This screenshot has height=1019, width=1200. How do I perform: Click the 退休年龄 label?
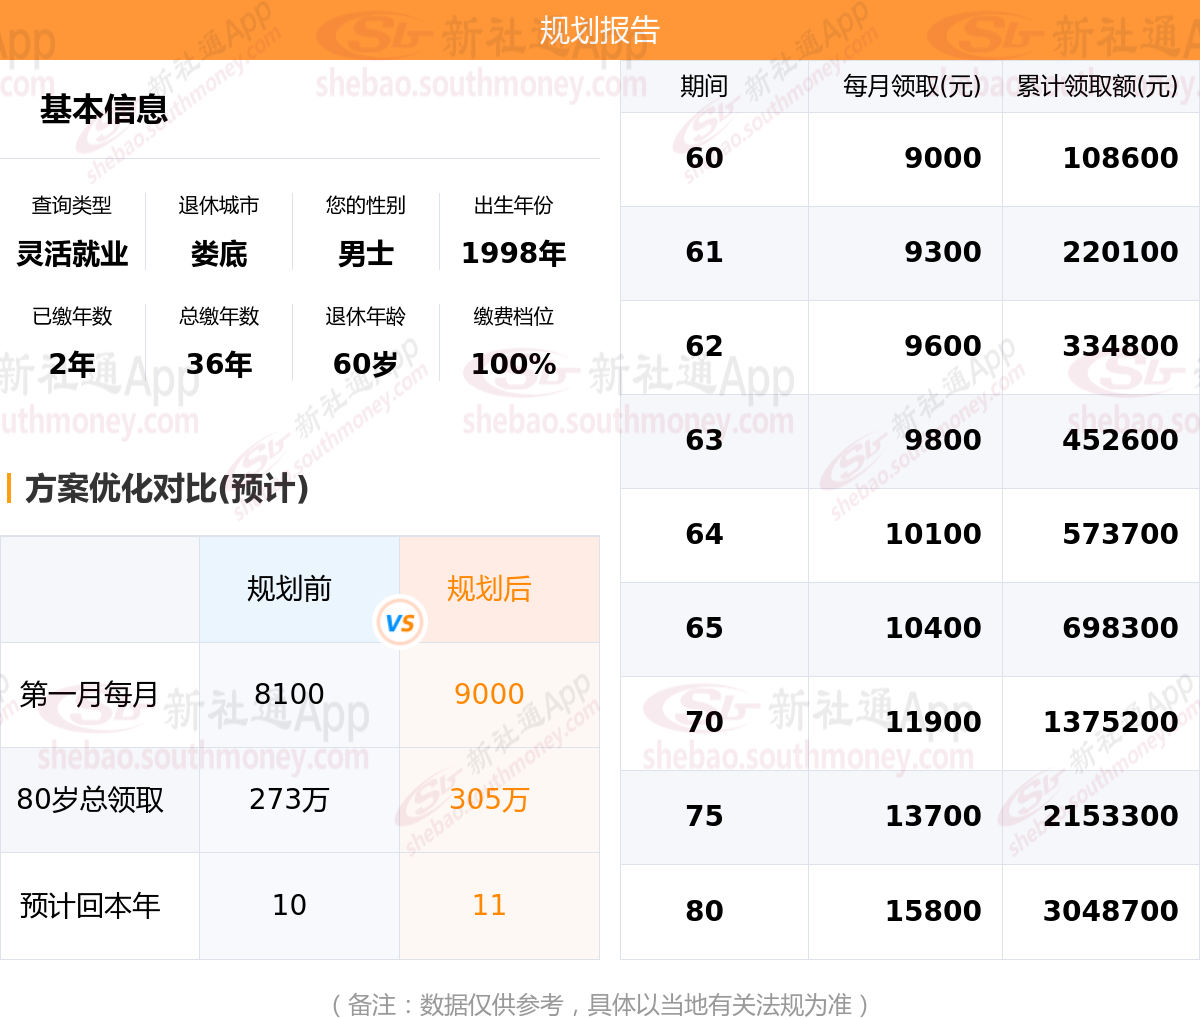coord(366,316)
